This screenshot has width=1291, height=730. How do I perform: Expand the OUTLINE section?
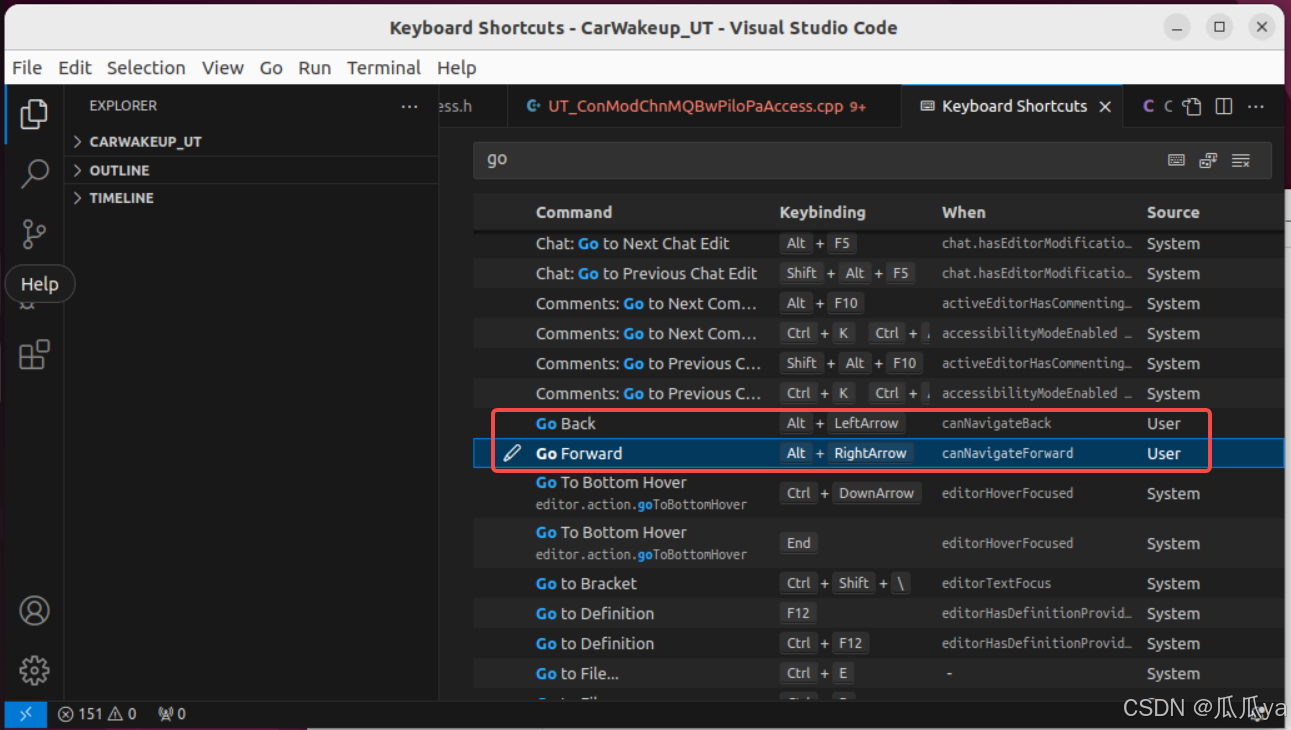[x=252, y=170]
